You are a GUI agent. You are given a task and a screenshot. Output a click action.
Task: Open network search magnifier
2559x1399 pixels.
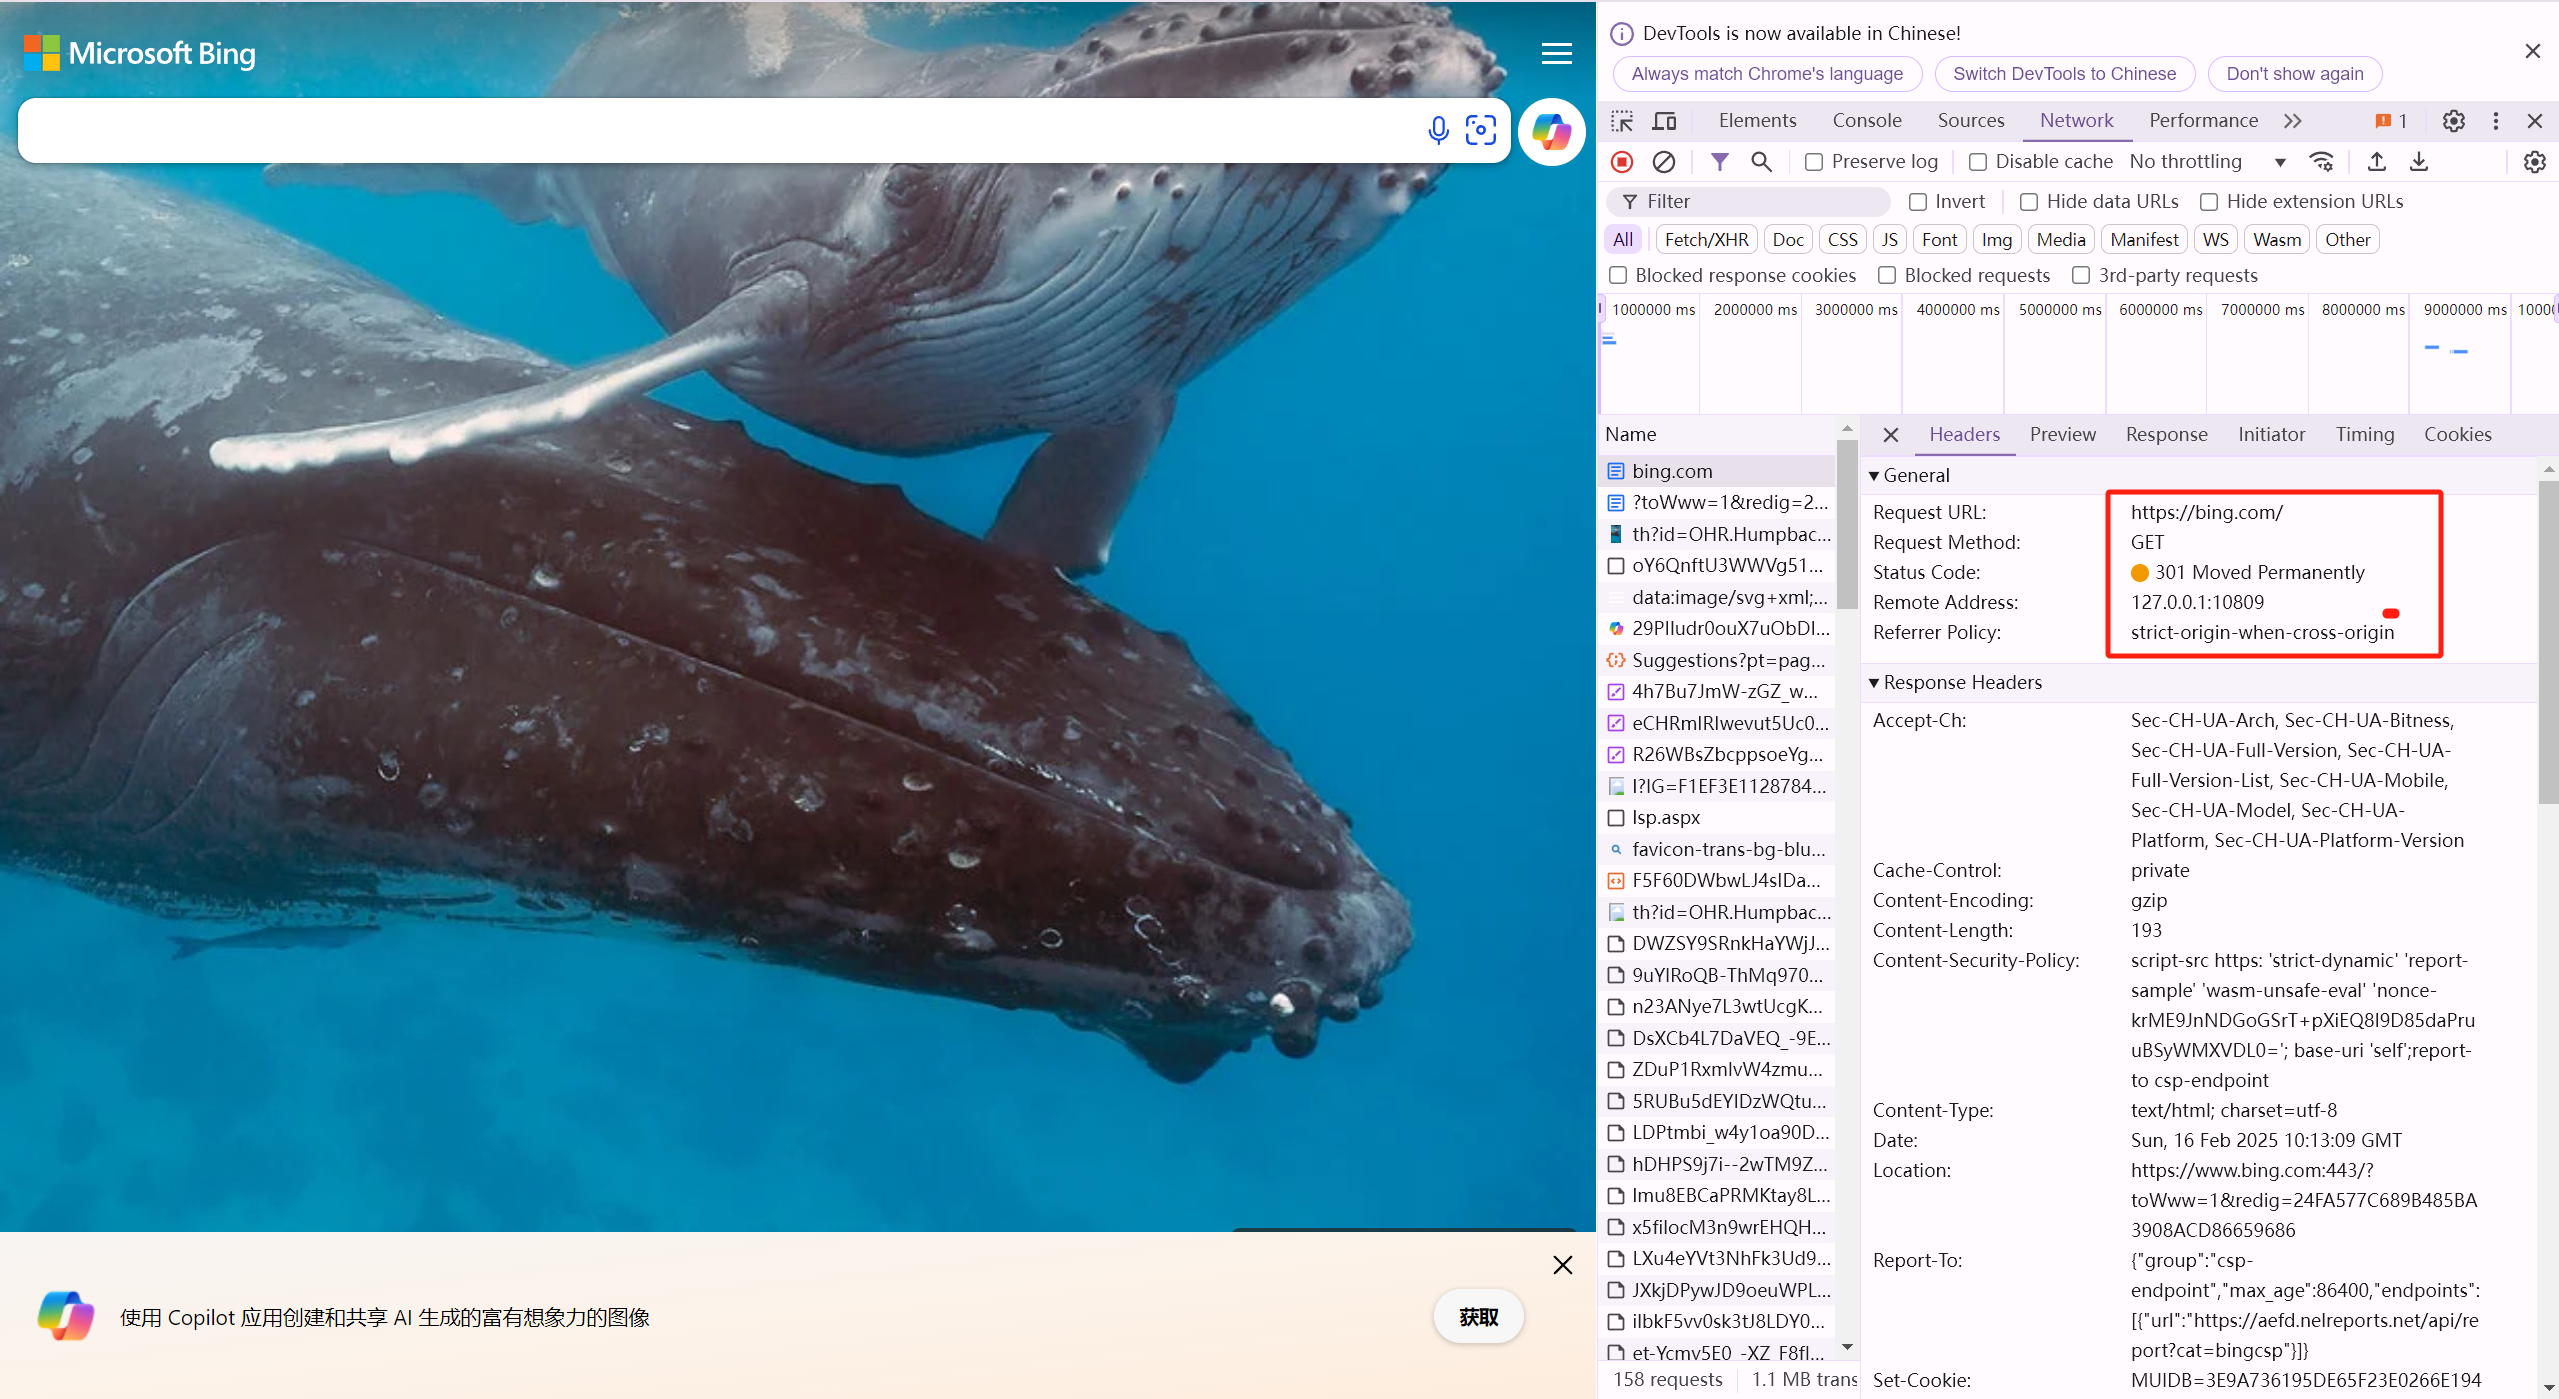coord(1761,162)
